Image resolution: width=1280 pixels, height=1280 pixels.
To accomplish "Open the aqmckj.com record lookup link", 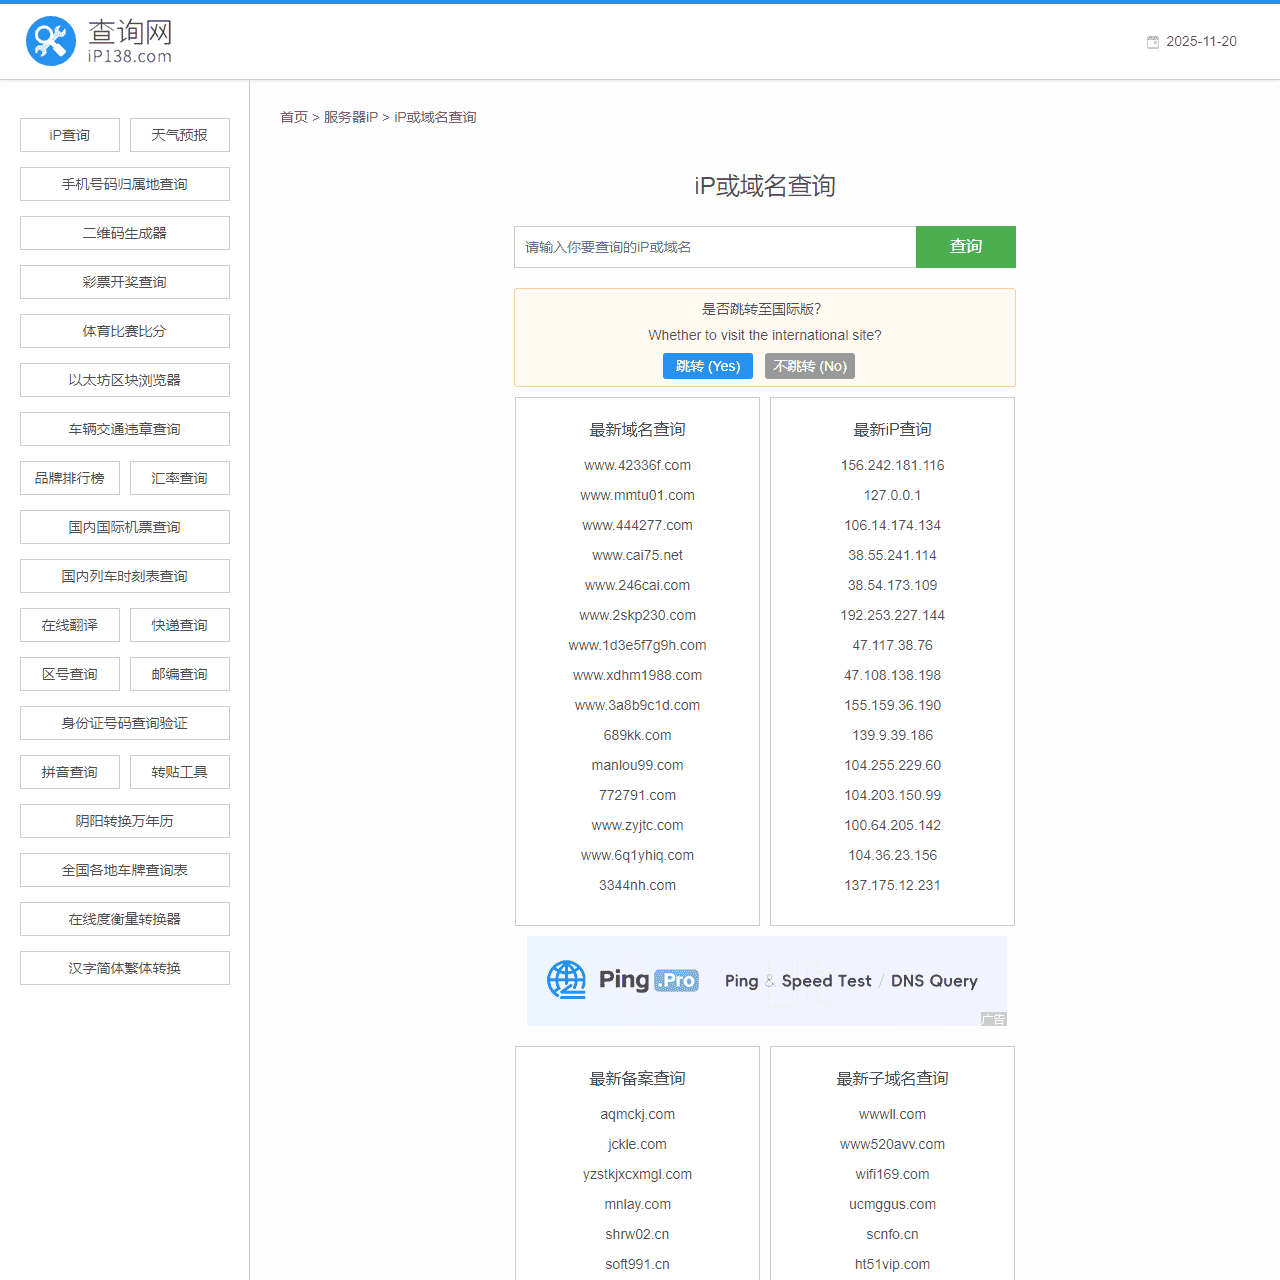I will tap(637, 1114).
